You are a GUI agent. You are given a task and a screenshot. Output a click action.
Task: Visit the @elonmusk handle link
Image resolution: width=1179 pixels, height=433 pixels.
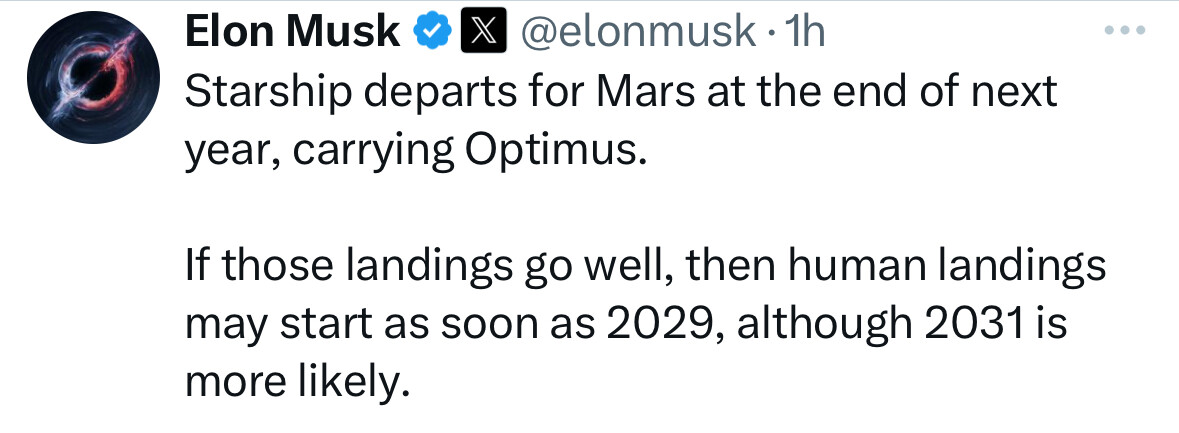click(x=638, y=32)
